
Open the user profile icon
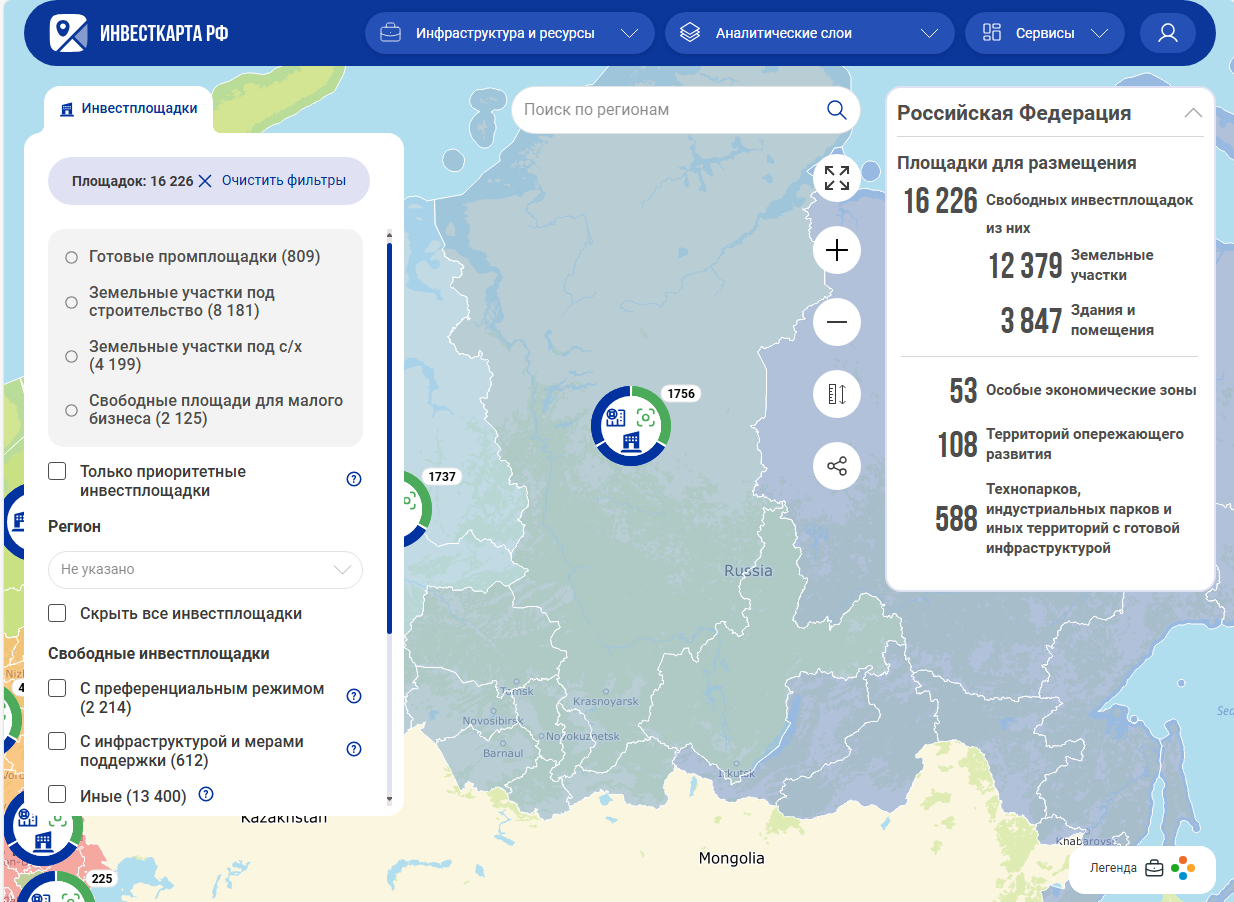tap(1168, 33)
